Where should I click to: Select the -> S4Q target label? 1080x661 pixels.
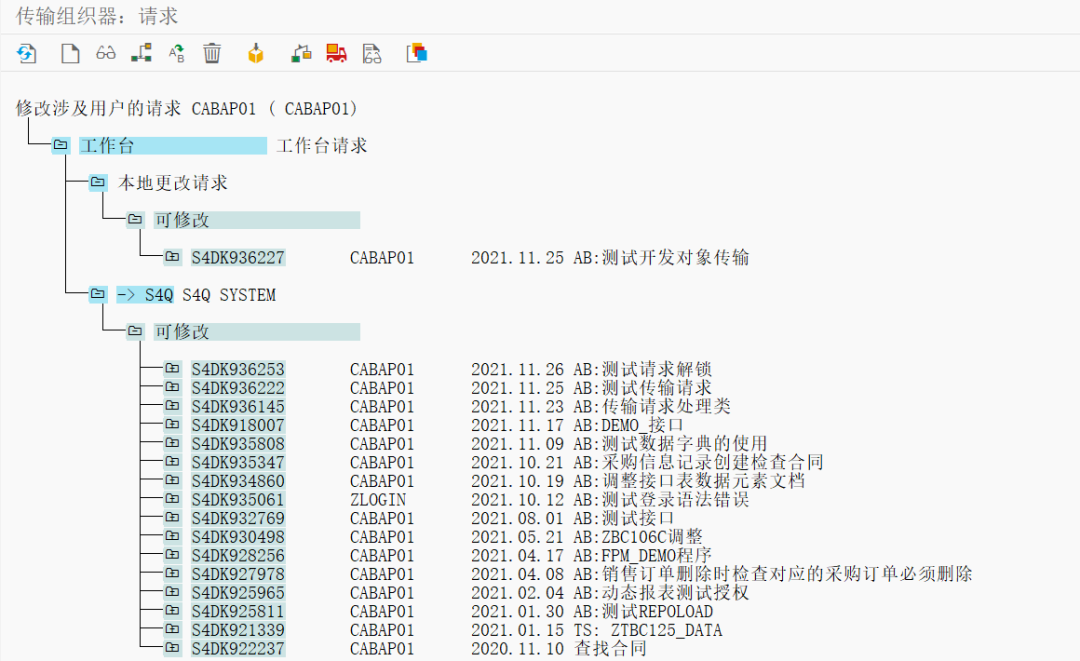(x=145, y=295)
